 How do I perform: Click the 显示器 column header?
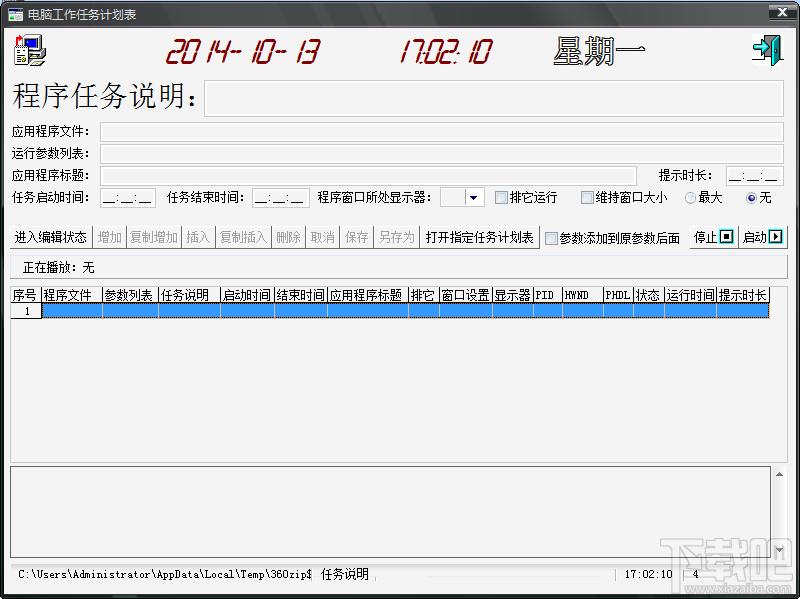click(x=513, y=295)
